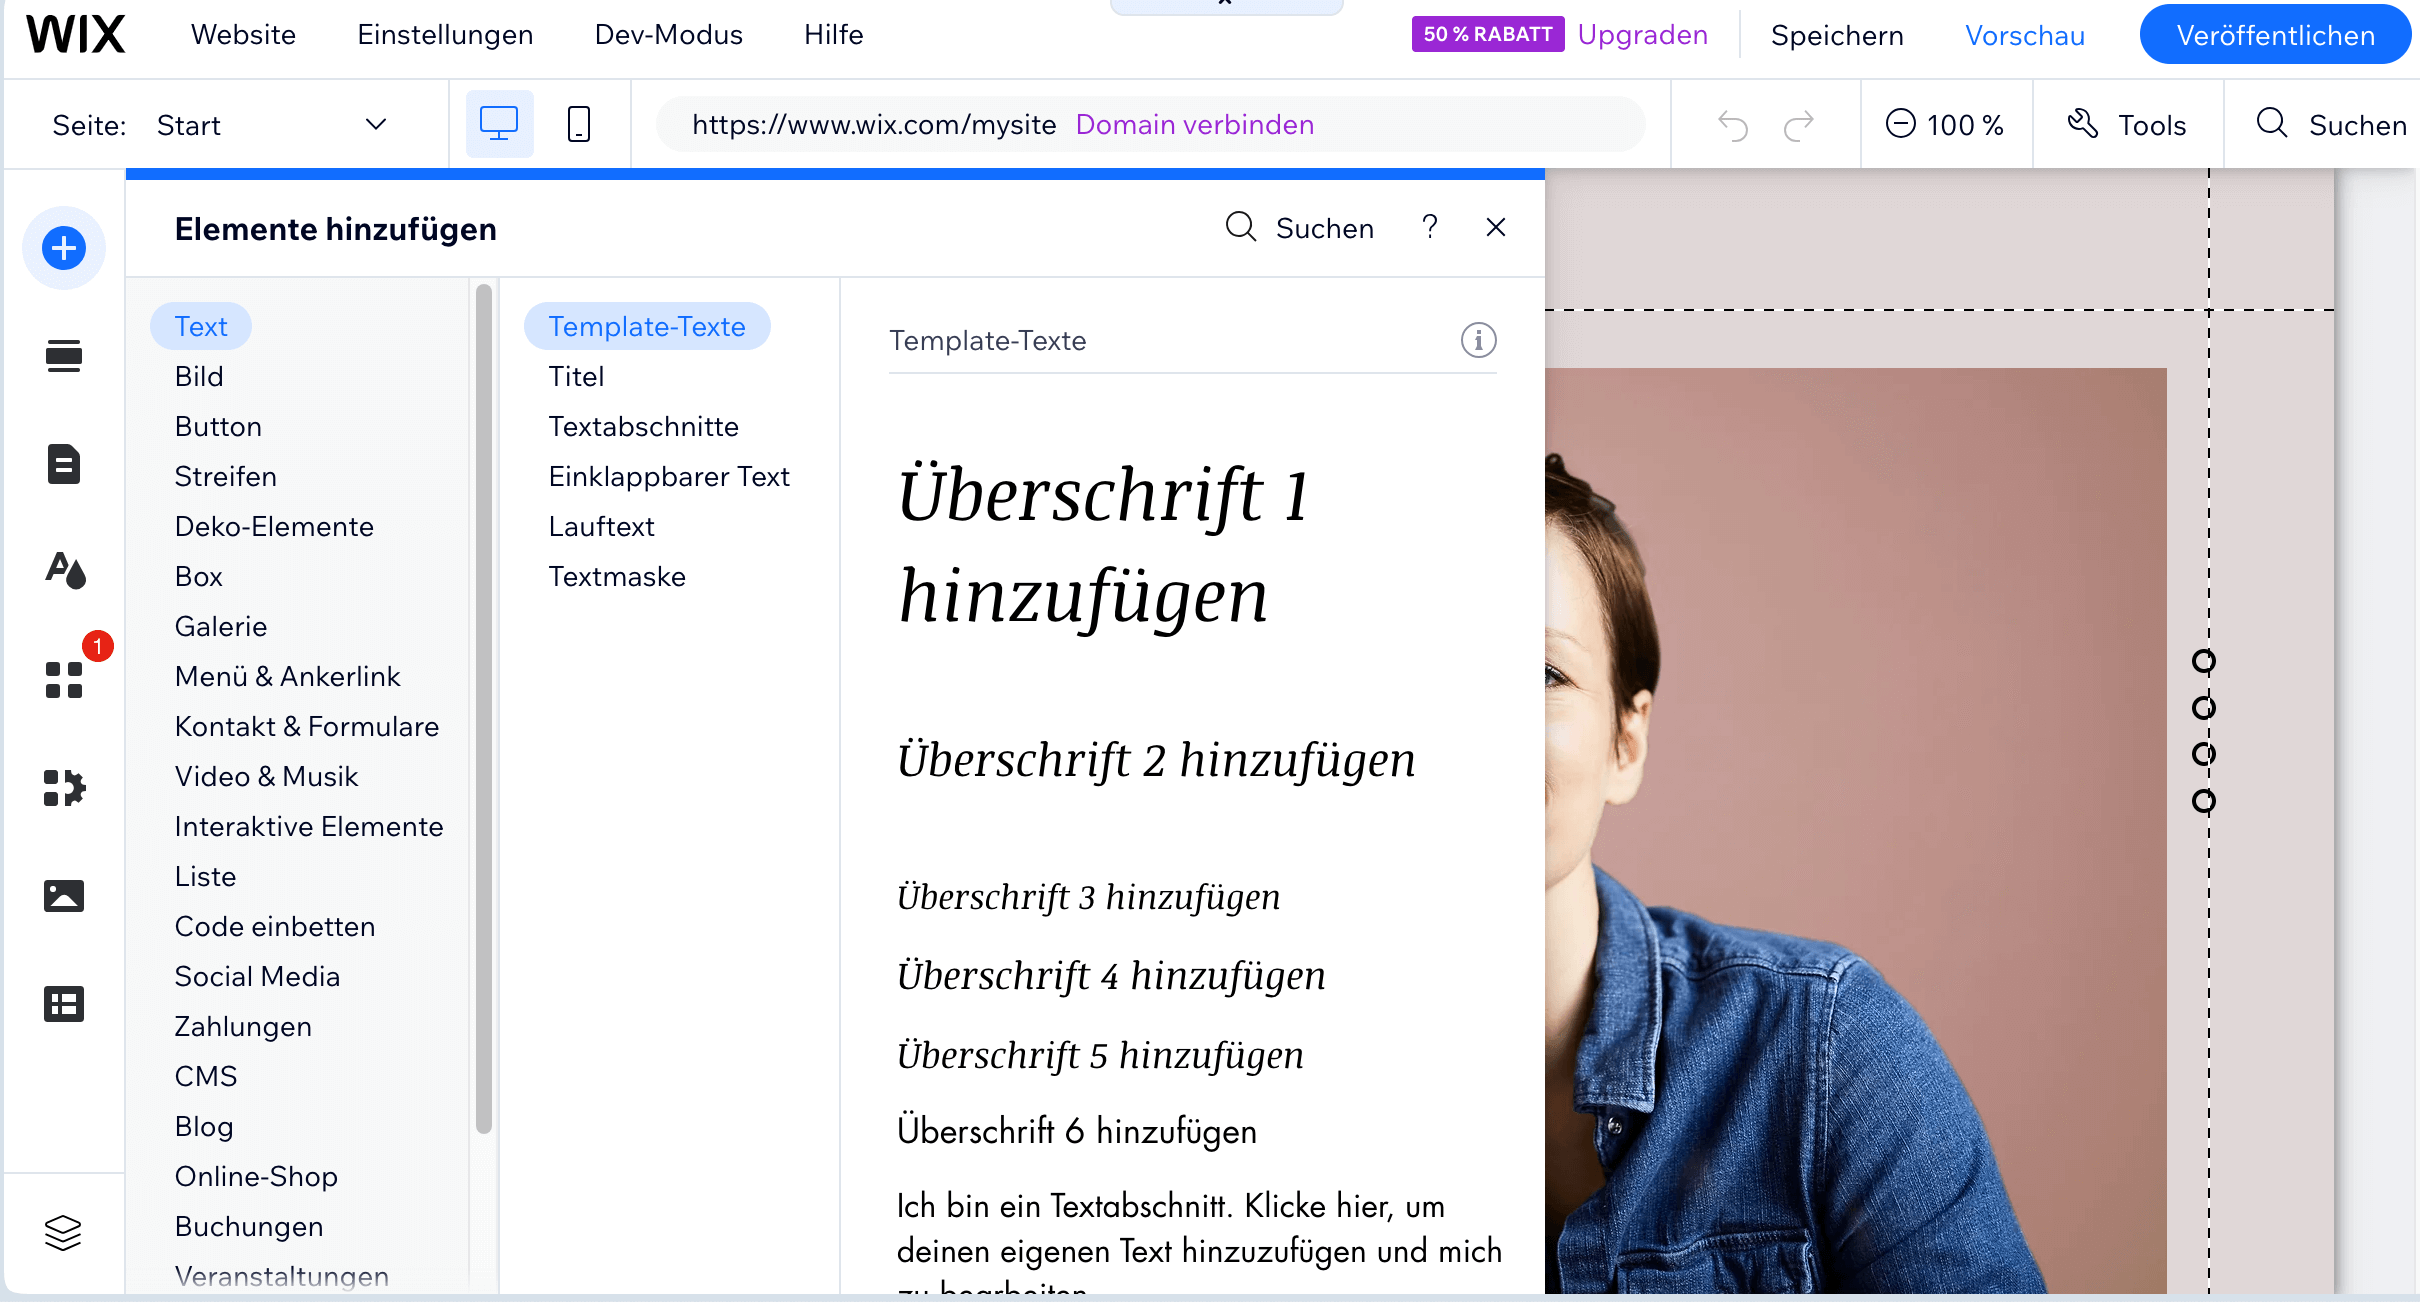
Task: Click the undo arrow
Action: coord(1733,126)
